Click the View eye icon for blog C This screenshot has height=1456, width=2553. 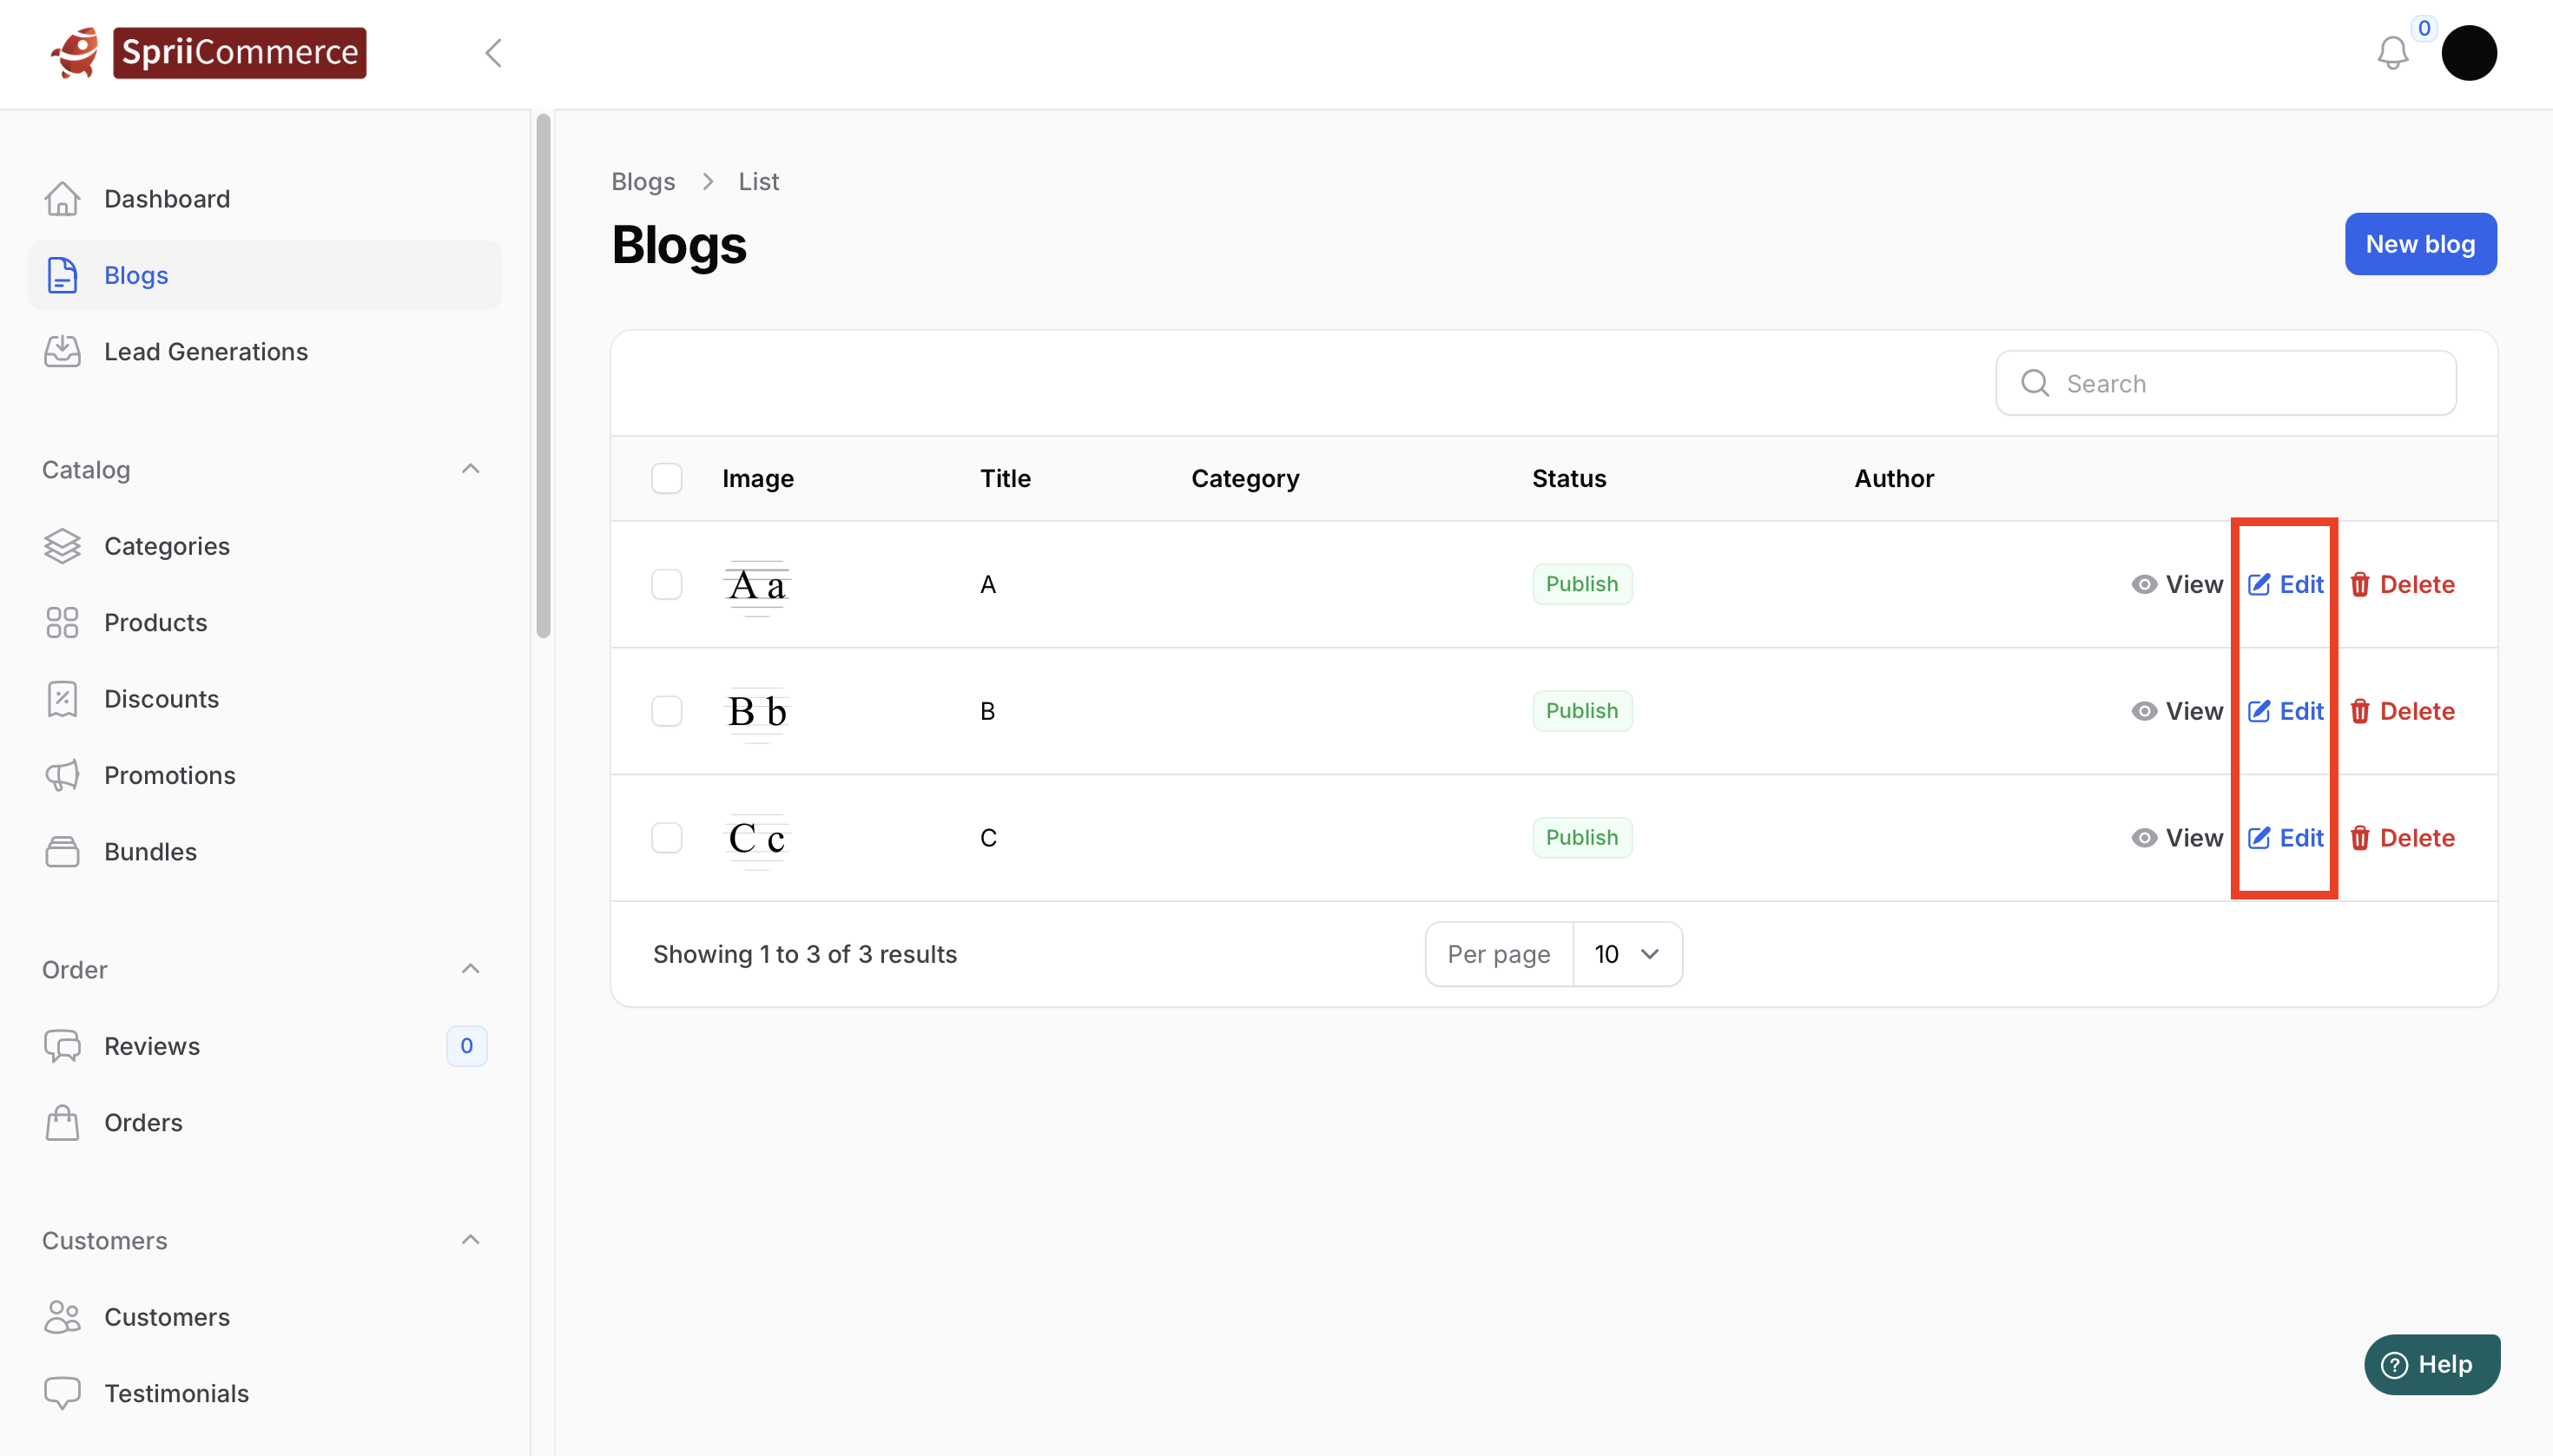[x=2143, y=838]
